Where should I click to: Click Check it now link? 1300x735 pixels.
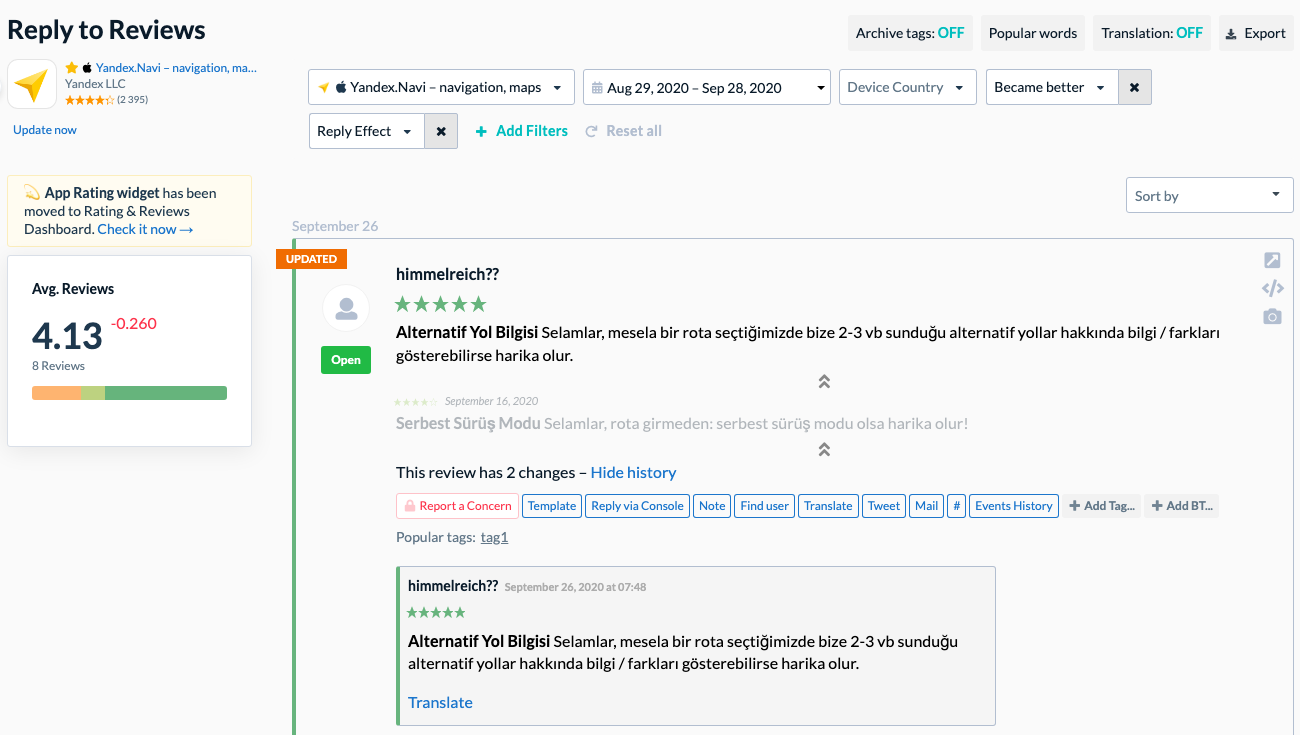145,229
